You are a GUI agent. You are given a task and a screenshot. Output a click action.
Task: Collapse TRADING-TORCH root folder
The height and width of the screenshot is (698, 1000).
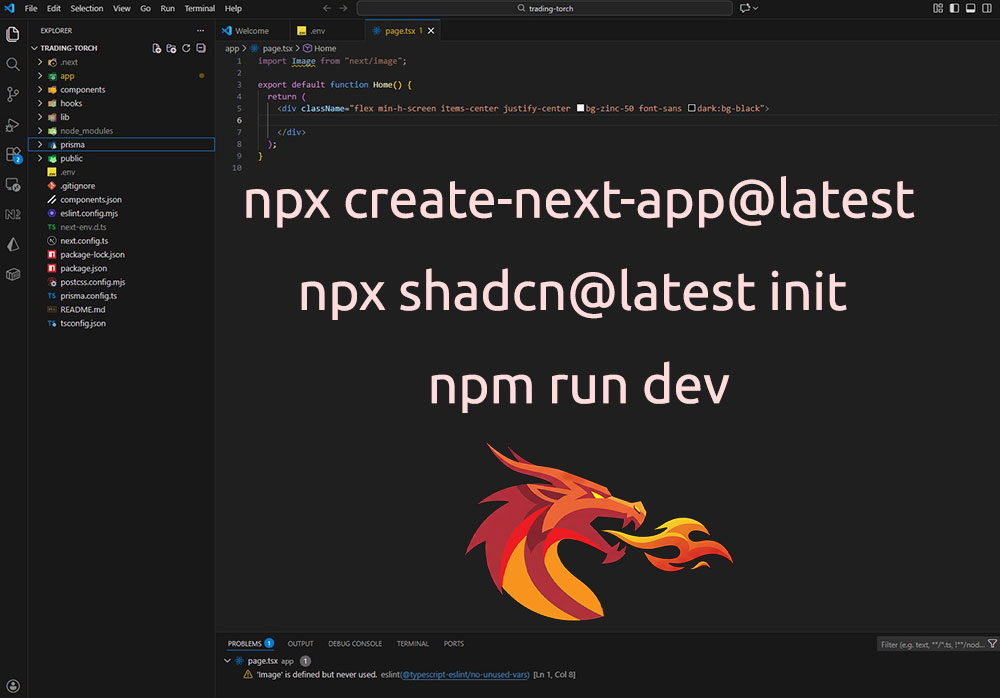[34, 48]
